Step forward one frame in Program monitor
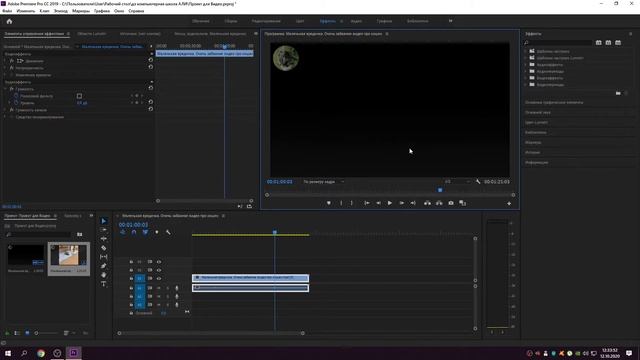 pyautogui.click(x=402, y=203)
